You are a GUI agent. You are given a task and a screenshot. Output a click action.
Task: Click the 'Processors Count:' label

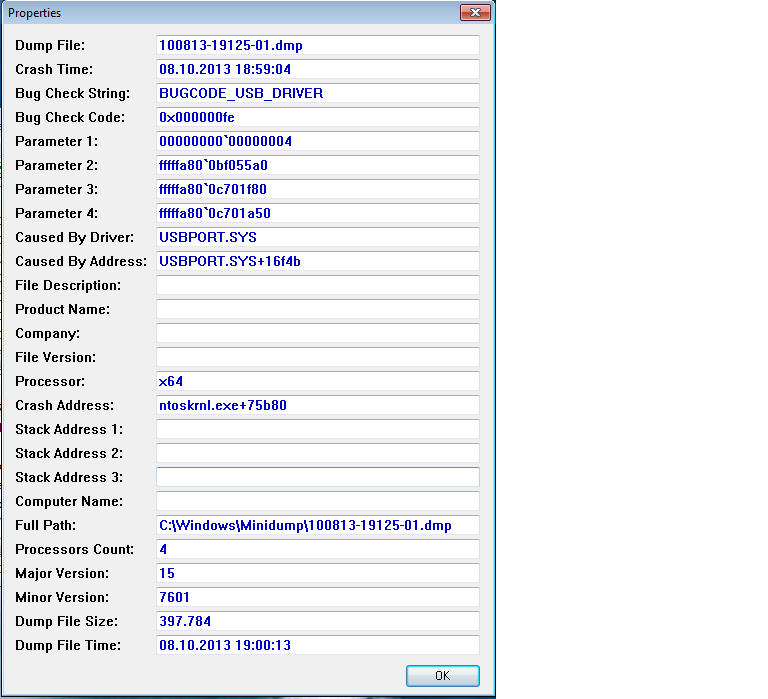(74, 550)
